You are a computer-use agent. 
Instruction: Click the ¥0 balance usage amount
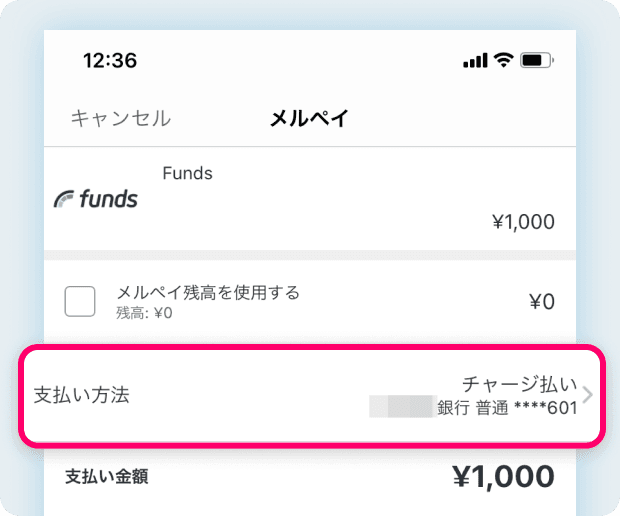click(x=542, y=302)
